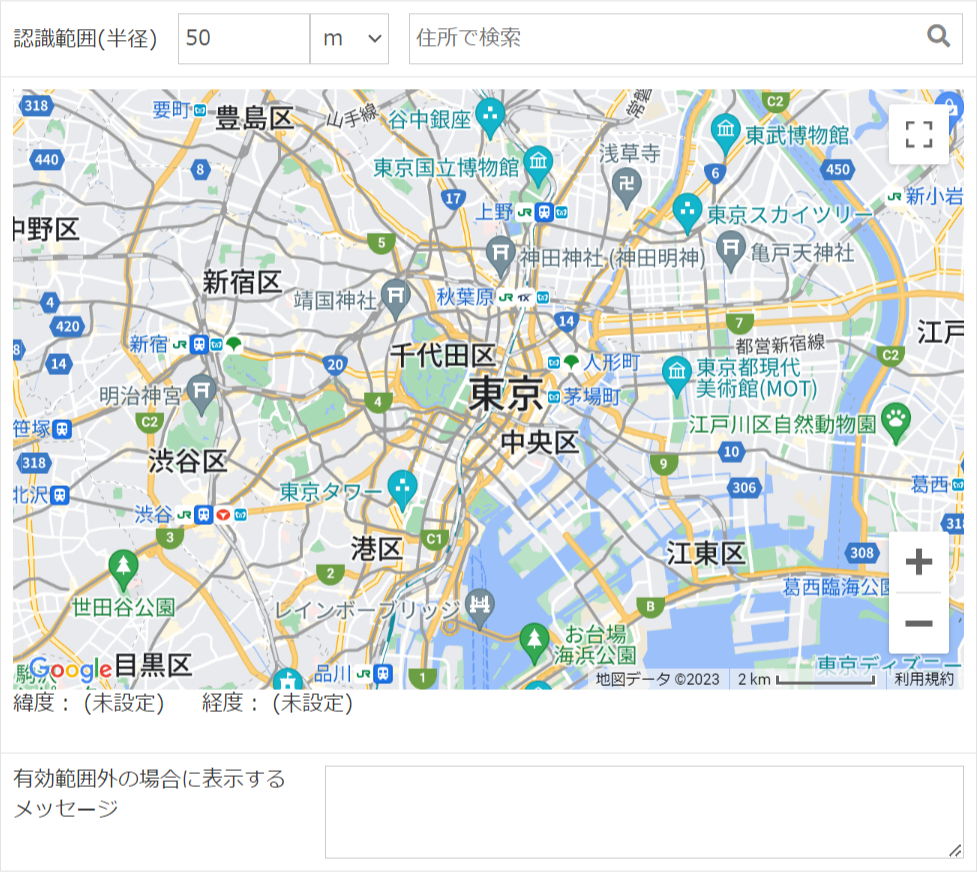Click the 世田谷公園 park tree marker
This screenshot has height=872, width=977.
pos(123,569)
